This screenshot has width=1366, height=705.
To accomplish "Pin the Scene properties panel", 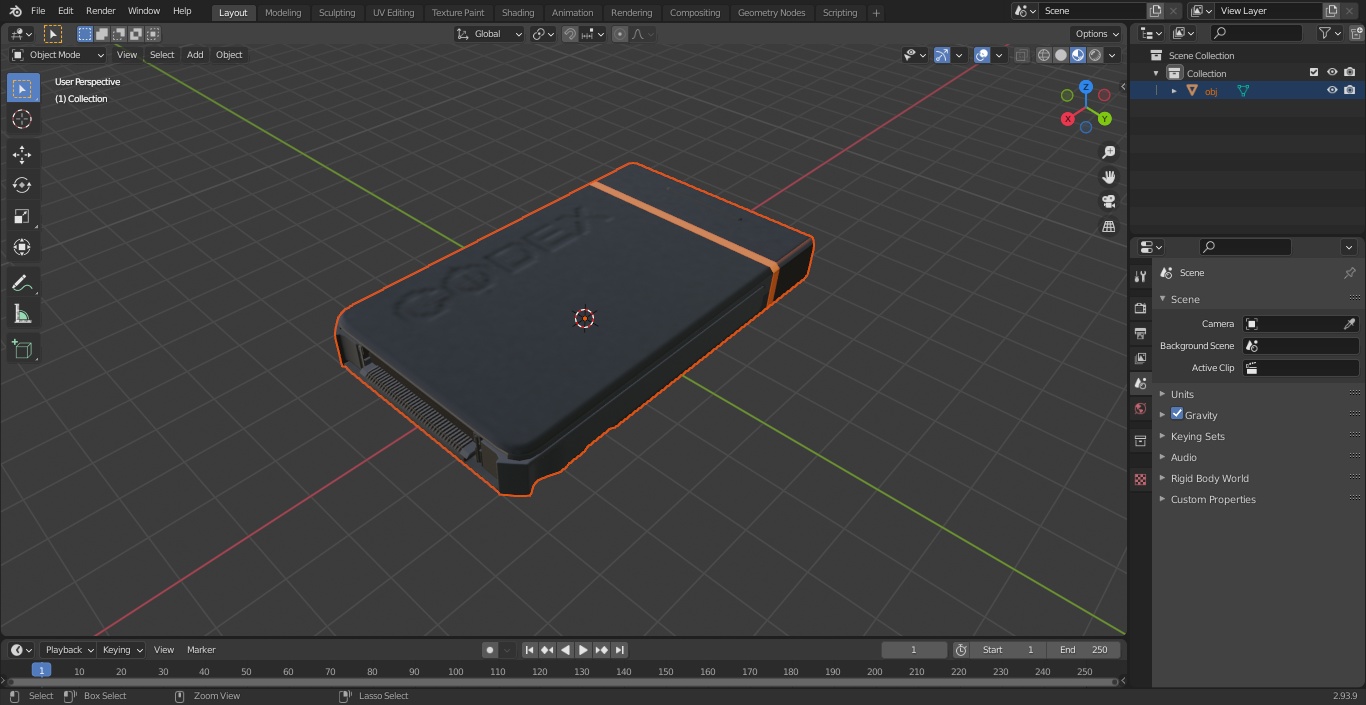I will (x=1349, y=273).
